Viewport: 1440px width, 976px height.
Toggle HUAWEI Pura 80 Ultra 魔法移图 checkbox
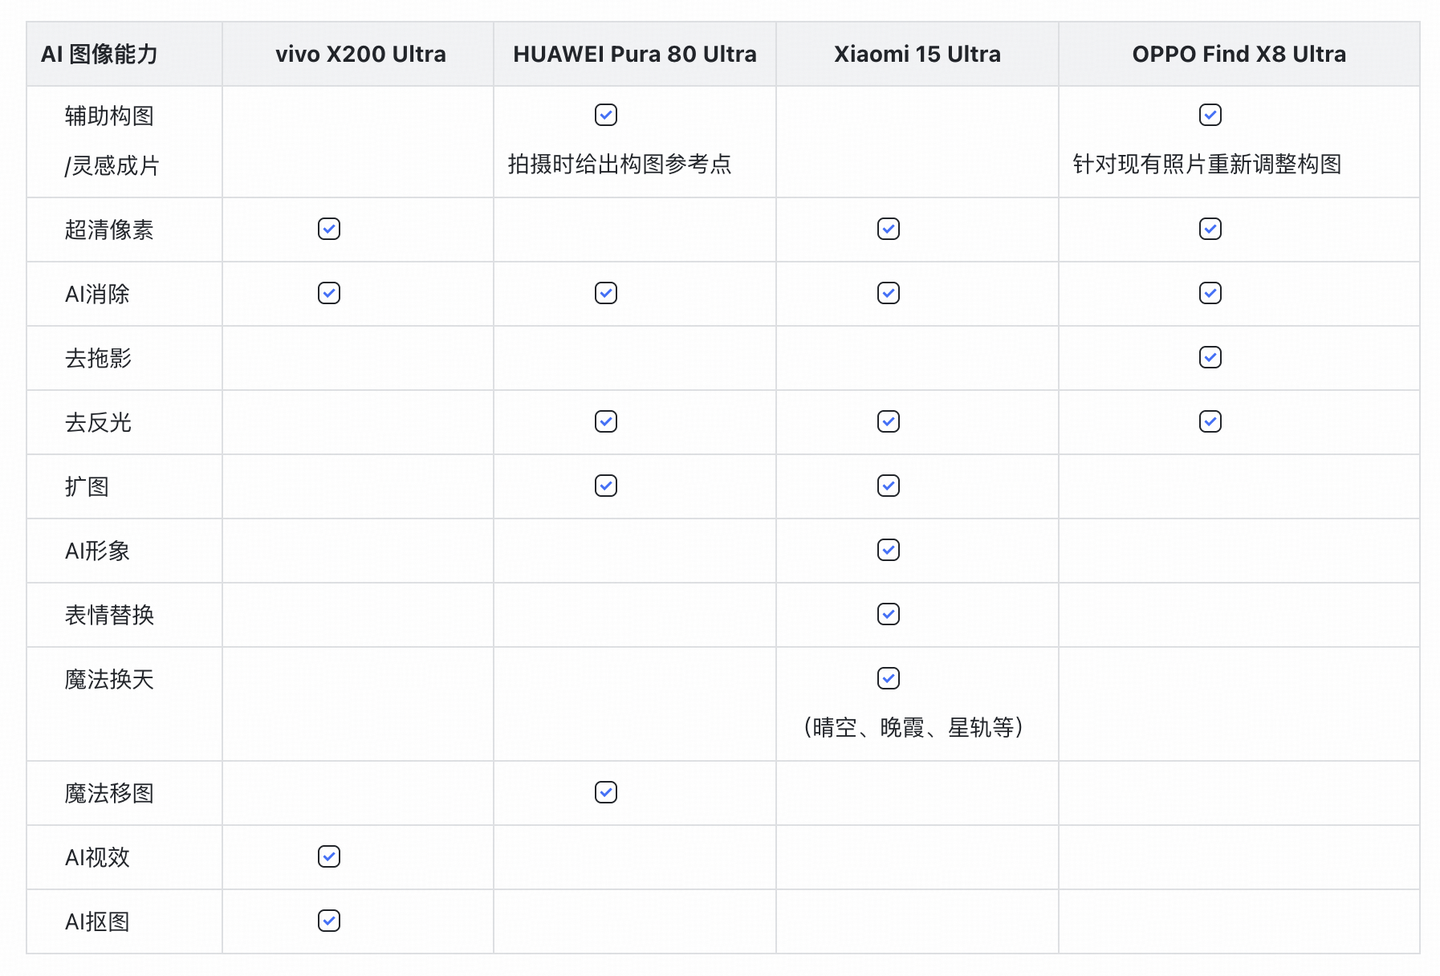tap(606, 792)
